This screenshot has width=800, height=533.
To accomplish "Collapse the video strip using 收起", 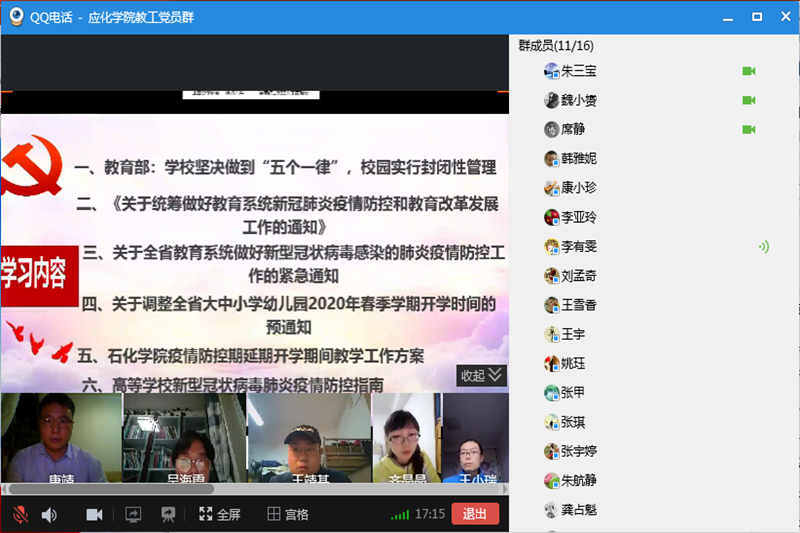I will pyautogui.click(x=482, y=376).
